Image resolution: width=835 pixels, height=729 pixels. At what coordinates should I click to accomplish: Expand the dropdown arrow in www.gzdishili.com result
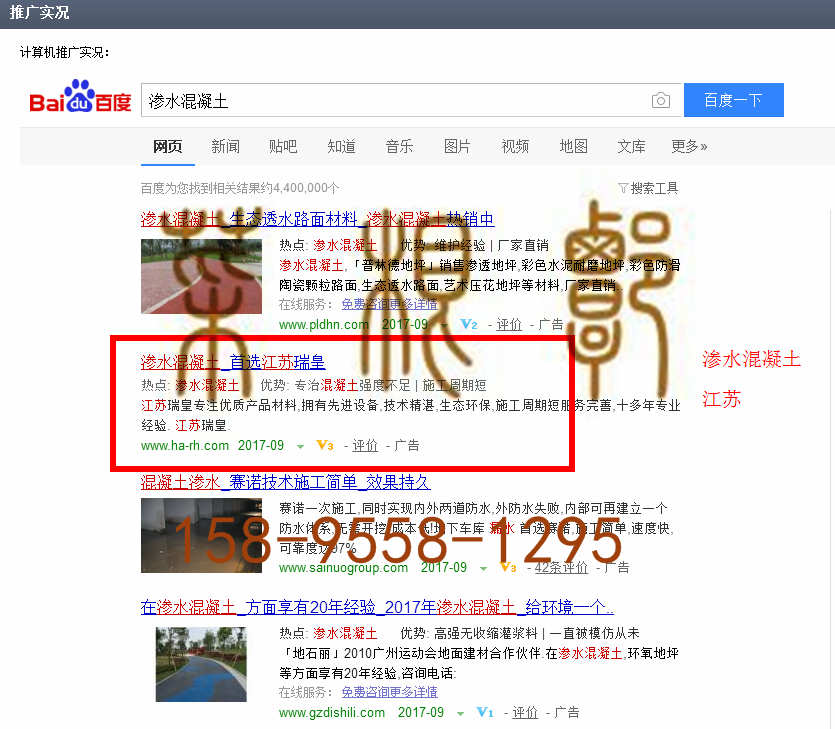pyautogui.click(x=460, y=714)
